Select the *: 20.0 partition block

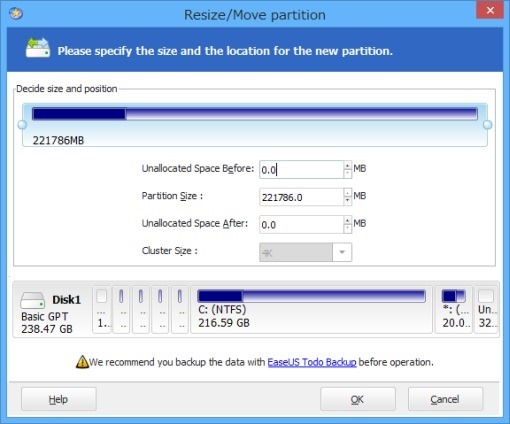point(454,309)
